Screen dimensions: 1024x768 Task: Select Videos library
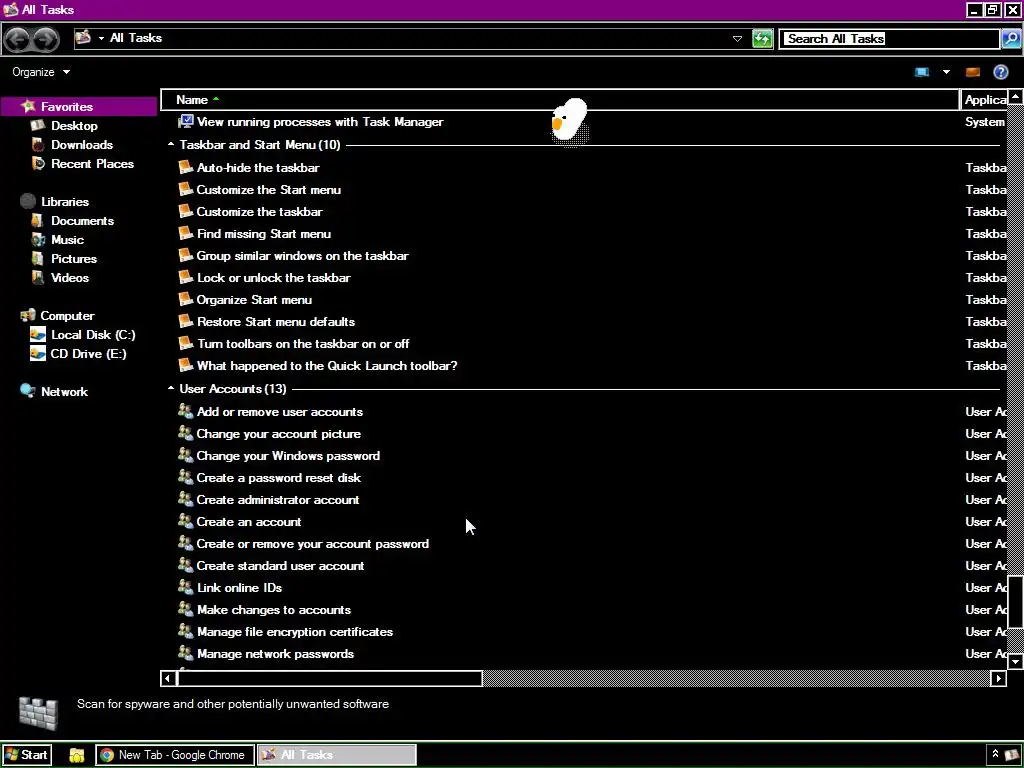(x=70, y=278)
